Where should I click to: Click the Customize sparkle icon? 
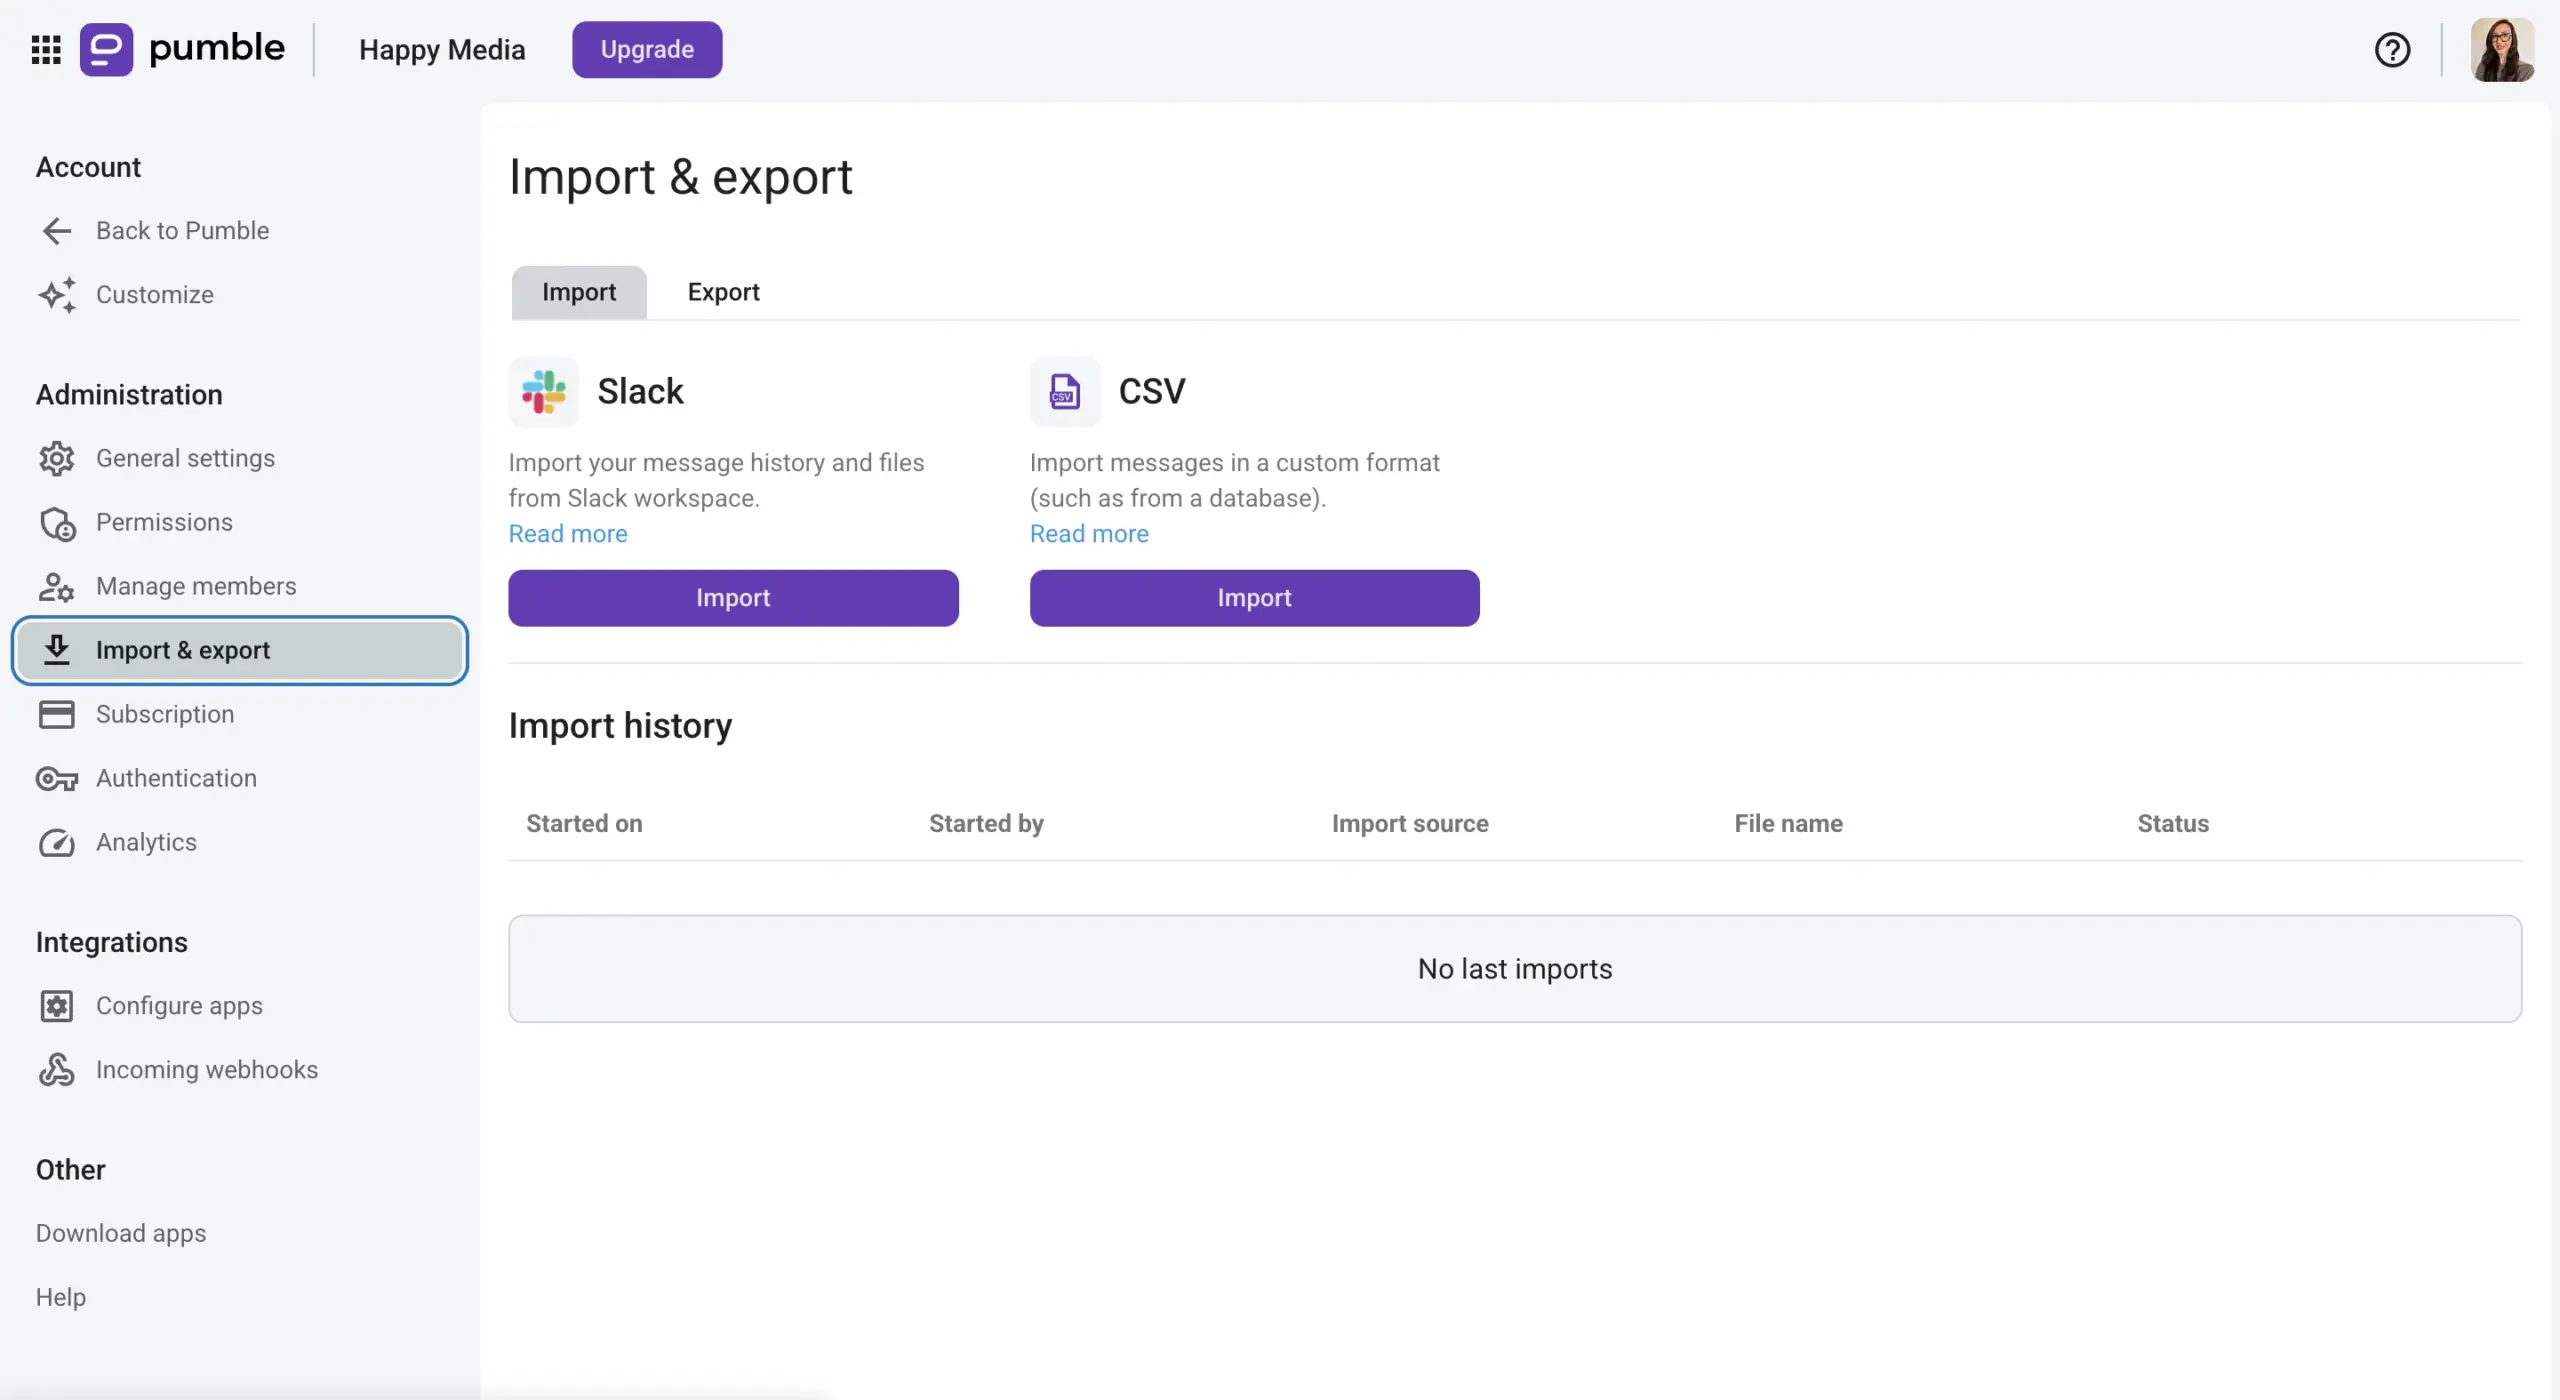57,295
